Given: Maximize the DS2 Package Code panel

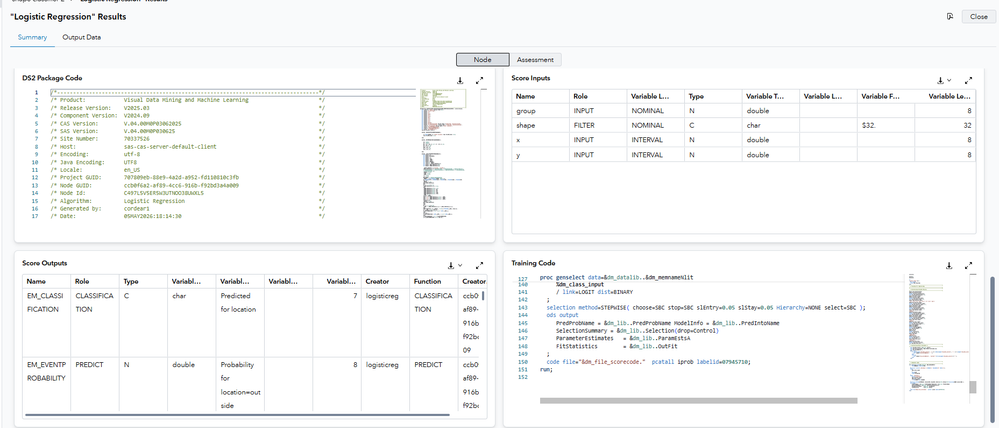Looking at the screenshot, I should [479, 81].
